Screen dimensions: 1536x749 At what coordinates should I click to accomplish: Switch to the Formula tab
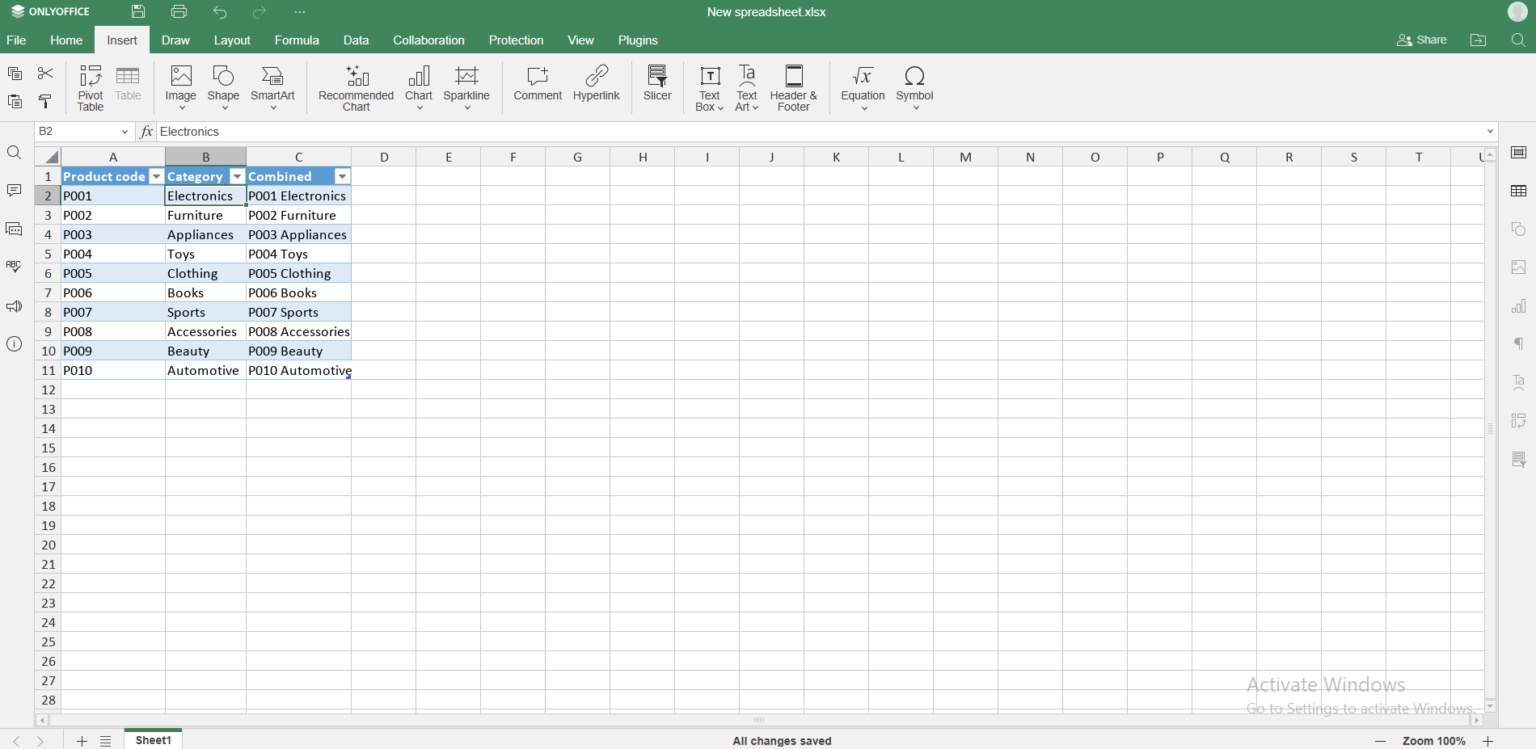[x=296, y=40]
